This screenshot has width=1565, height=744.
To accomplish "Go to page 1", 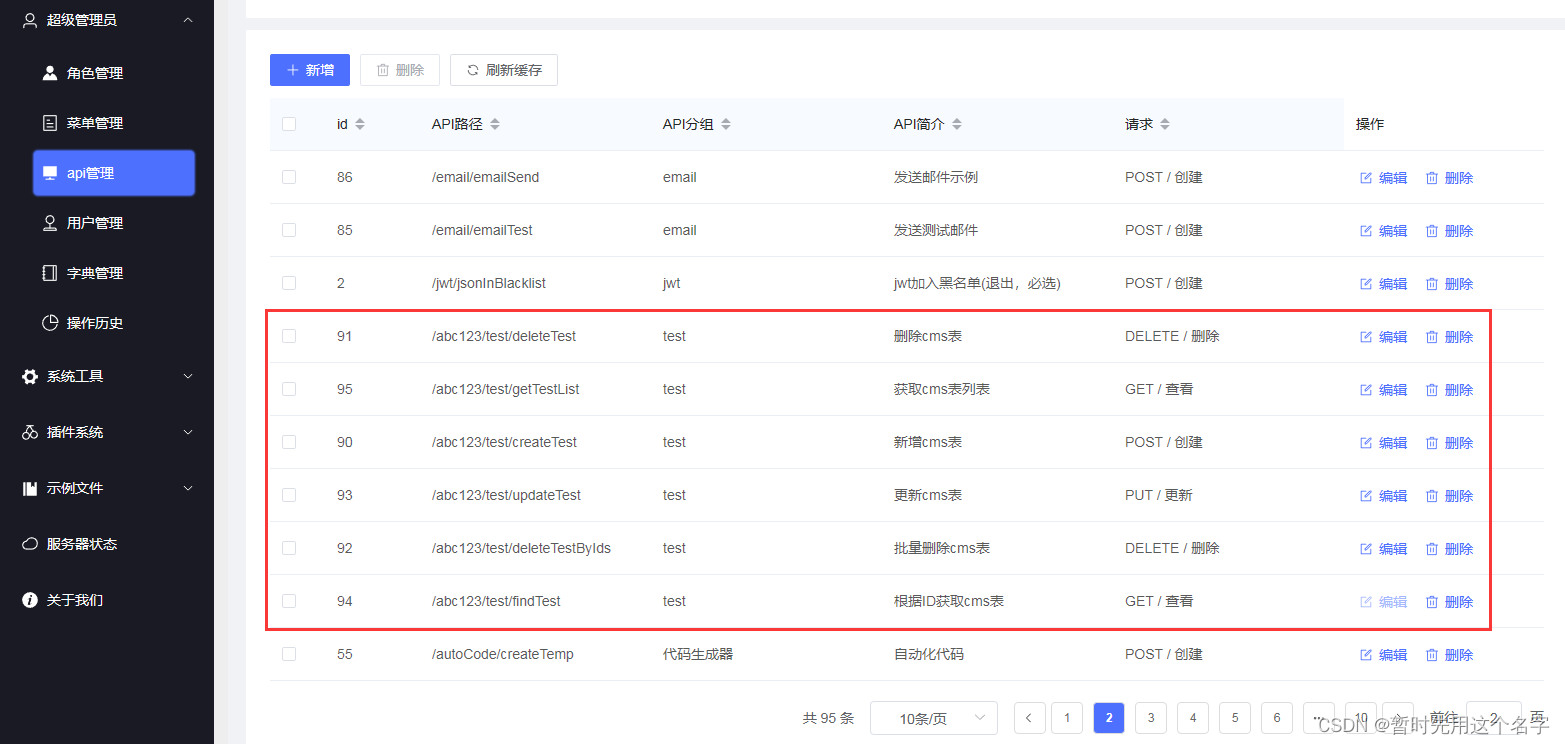I will pyautogui.click(x=1067, y=718).
